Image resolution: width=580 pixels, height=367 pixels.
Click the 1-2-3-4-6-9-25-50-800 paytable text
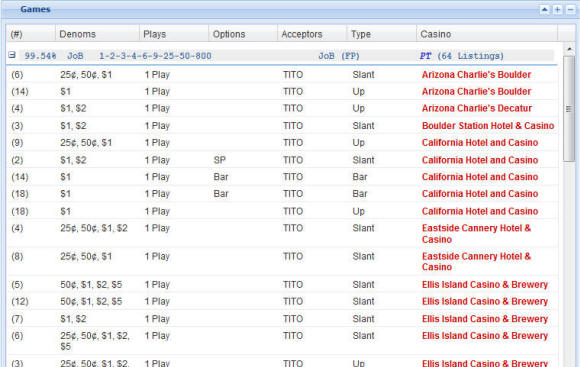tap(155, 56)
